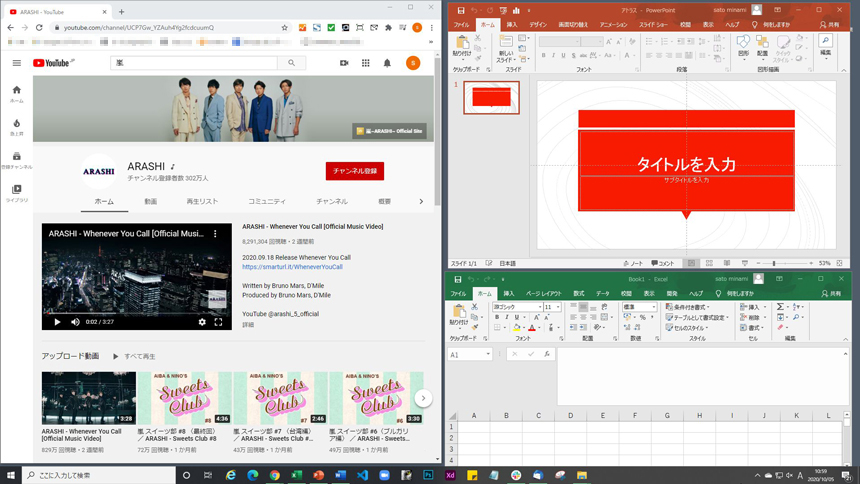Click the red チャンネル登録 subscribe button
This screenshot has width=860, height=484.
pos(354,171)
